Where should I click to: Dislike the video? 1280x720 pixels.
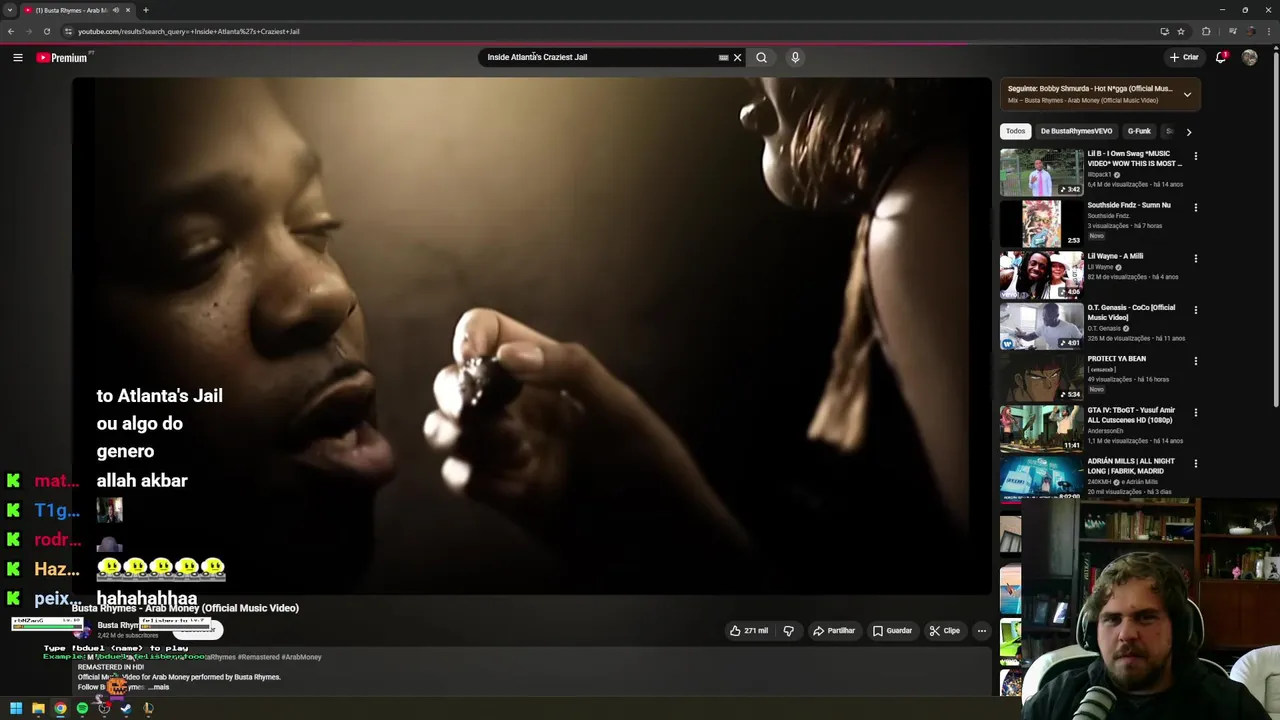[788, 631]
